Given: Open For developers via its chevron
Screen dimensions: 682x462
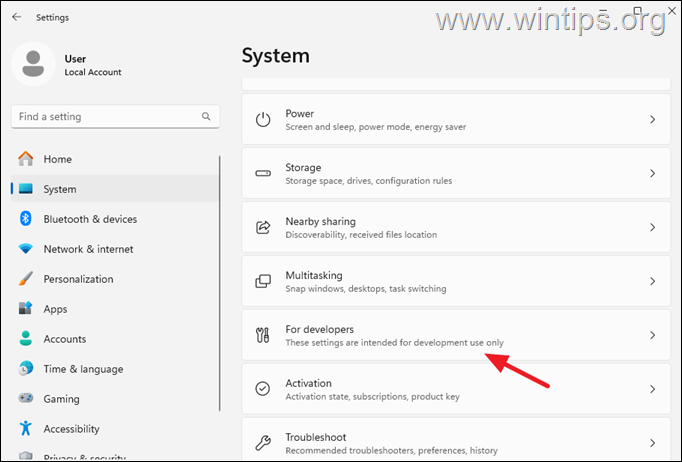Looking at the screenshot, I should point(652,335).
